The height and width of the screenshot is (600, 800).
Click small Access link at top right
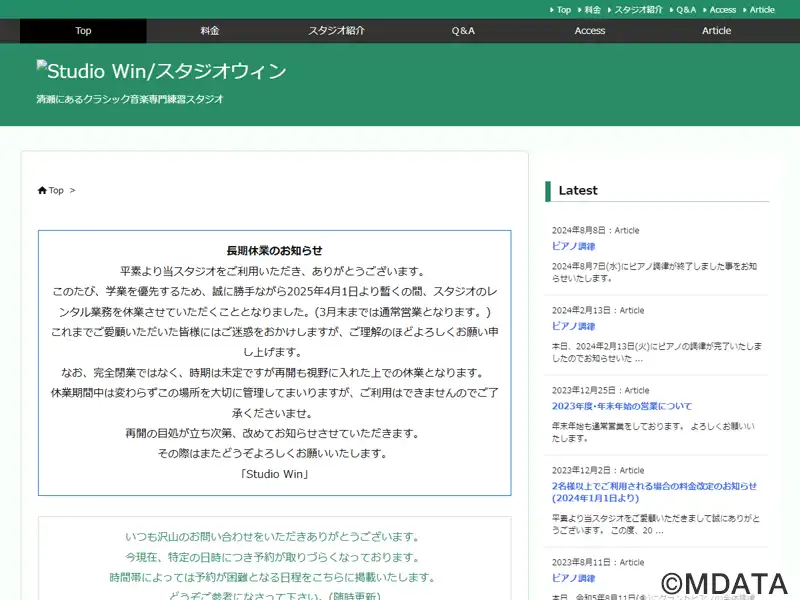point(722,10)
